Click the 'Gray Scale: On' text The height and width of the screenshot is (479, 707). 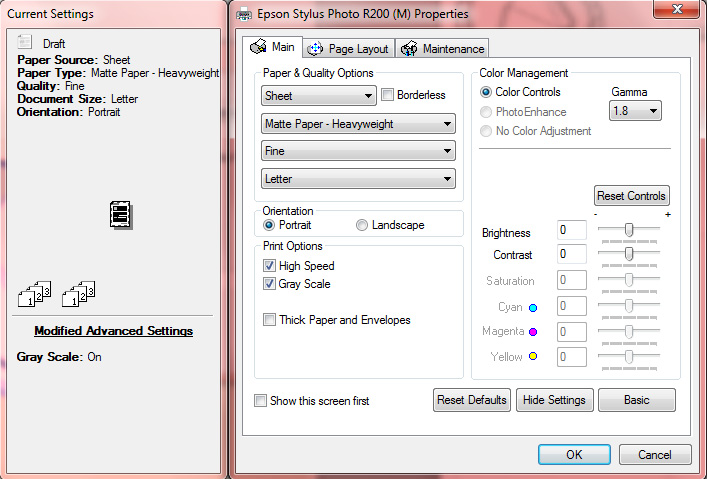tap(59, 357)
